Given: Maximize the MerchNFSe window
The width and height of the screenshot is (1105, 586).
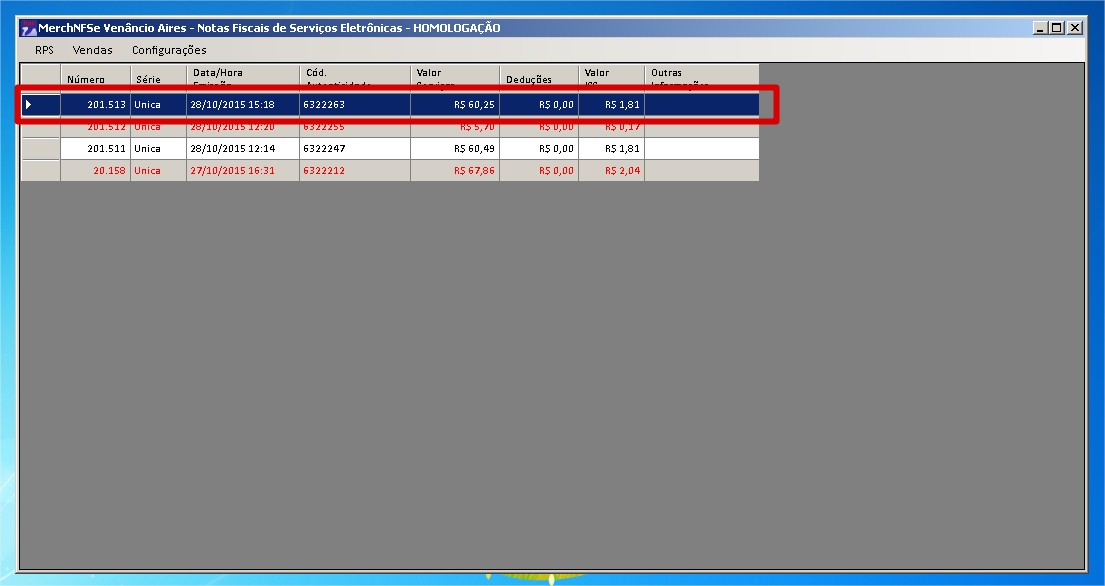Looking at the screenshot, I should point(1058,28).
